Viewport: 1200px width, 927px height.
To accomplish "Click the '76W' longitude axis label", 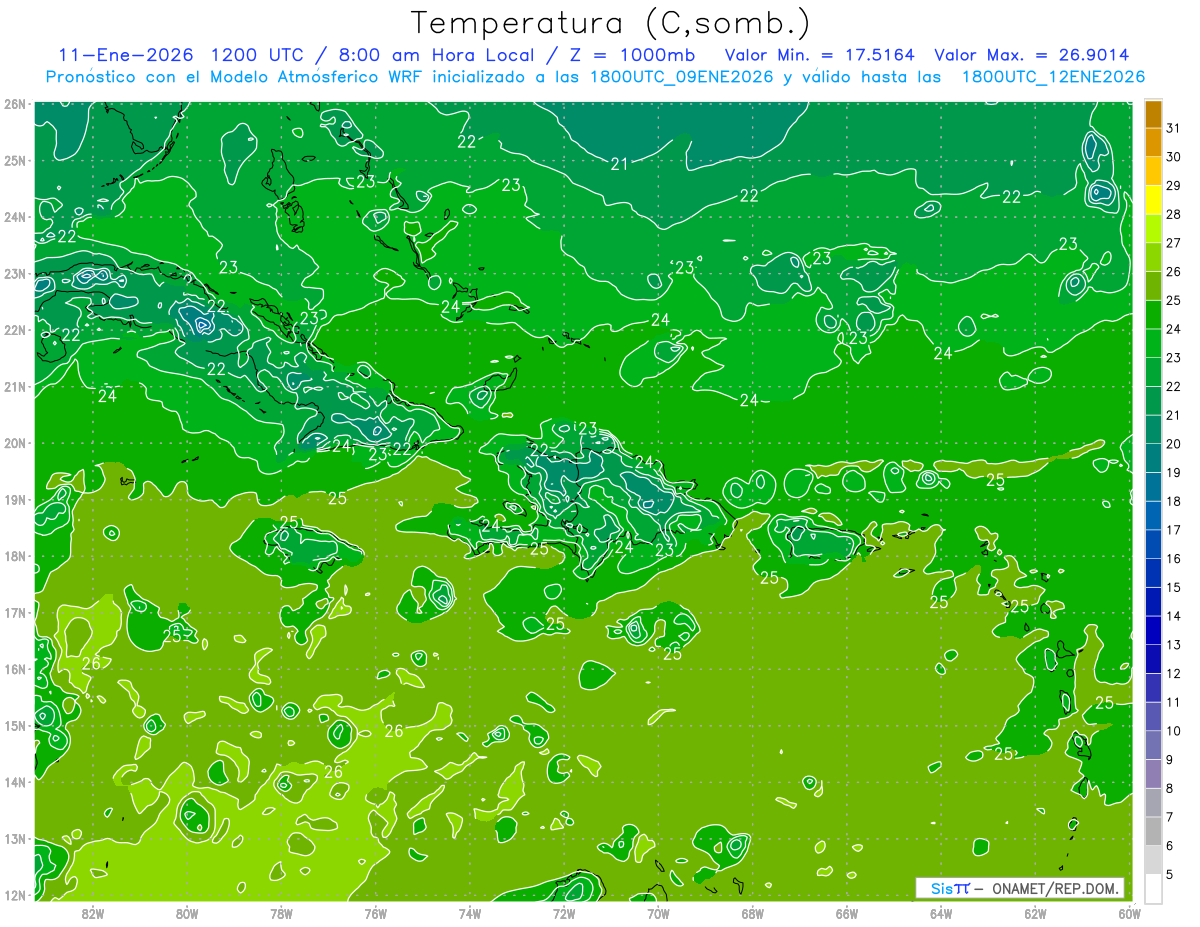I will [376, 913].
